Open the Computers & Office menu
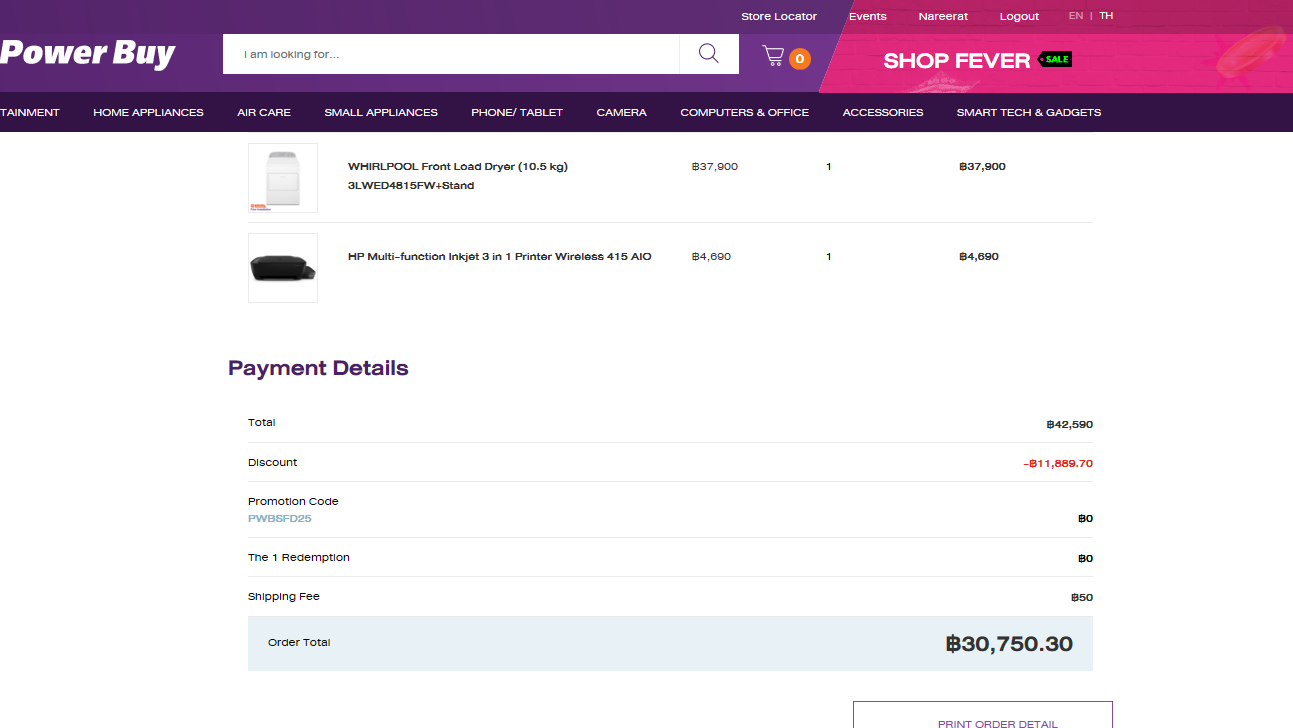 click(745, 112)
